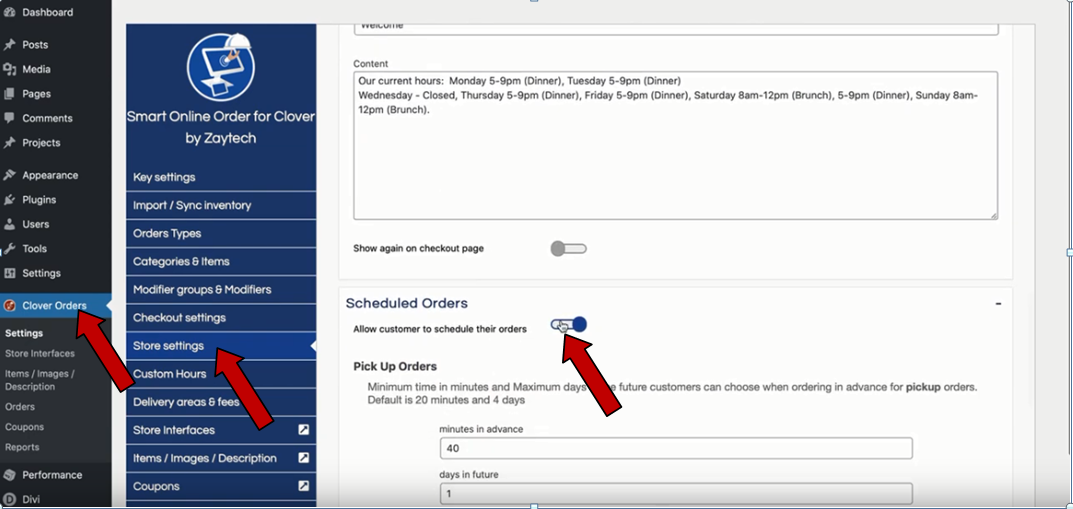The image size is (1073, 509).
Task: Click external link icon beside Store Interfaces
Action: pos(304,430)
